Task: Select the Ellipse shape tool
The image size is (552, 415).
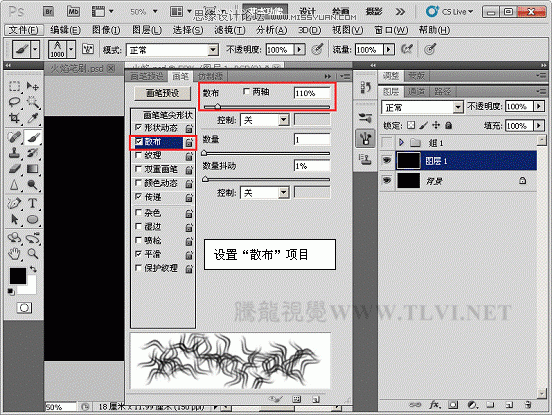Action: point(33,219)
